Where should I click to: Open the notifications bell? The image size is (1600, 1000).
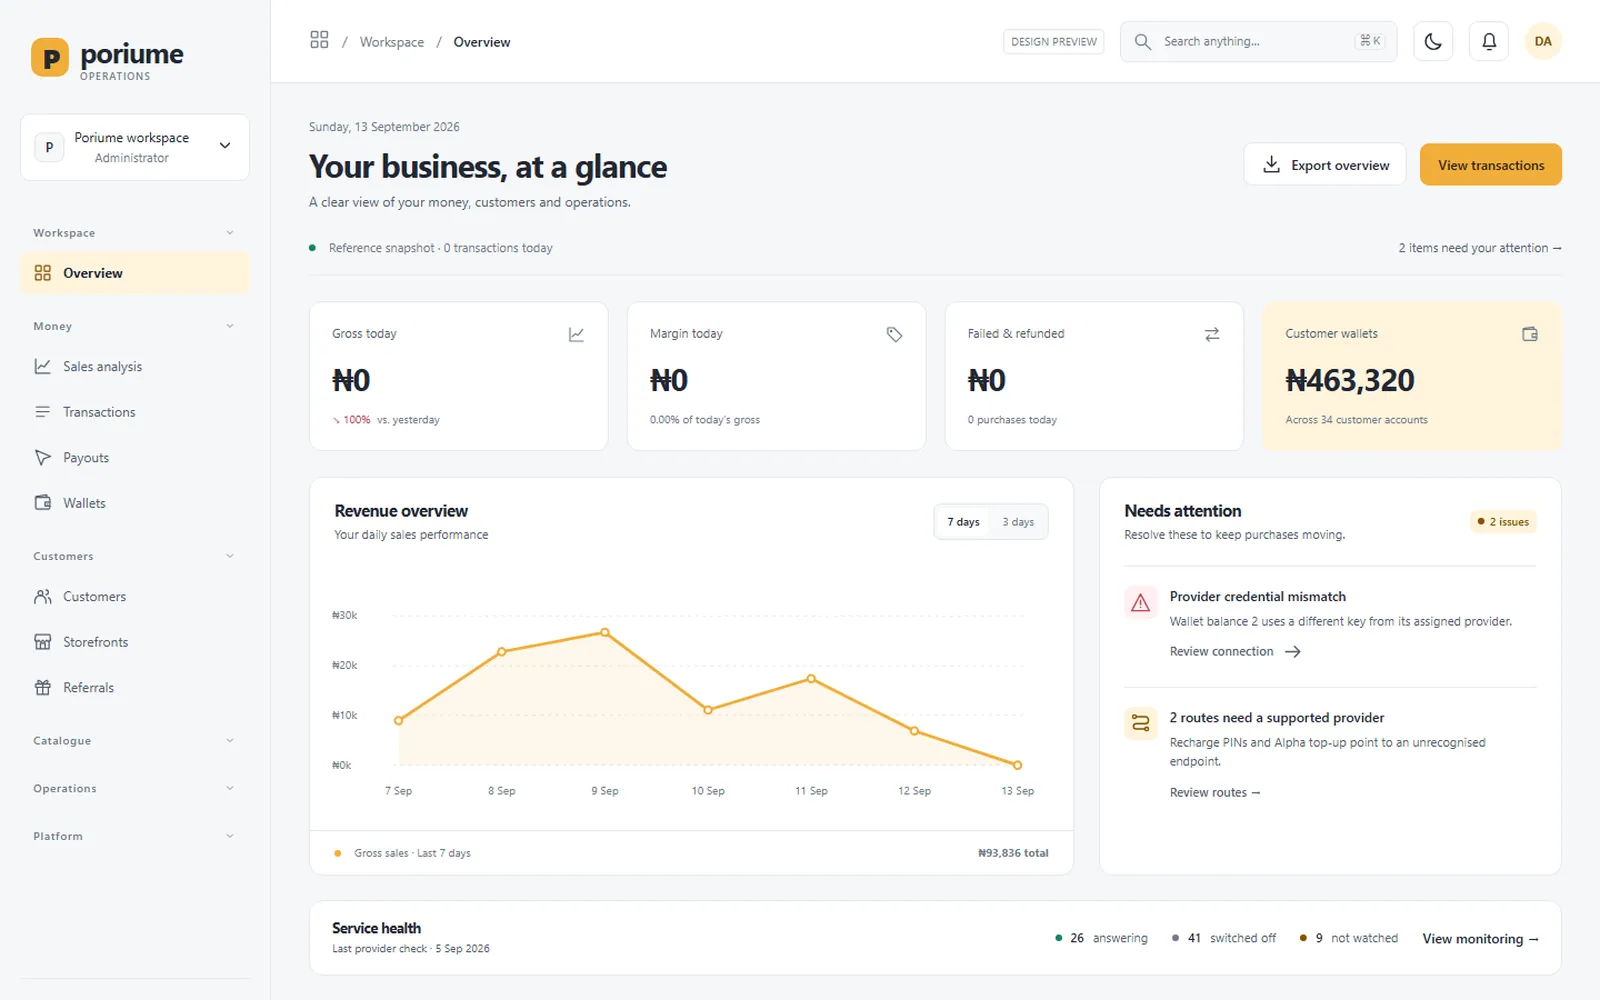pyautogui.click(x=1489, y=41)
